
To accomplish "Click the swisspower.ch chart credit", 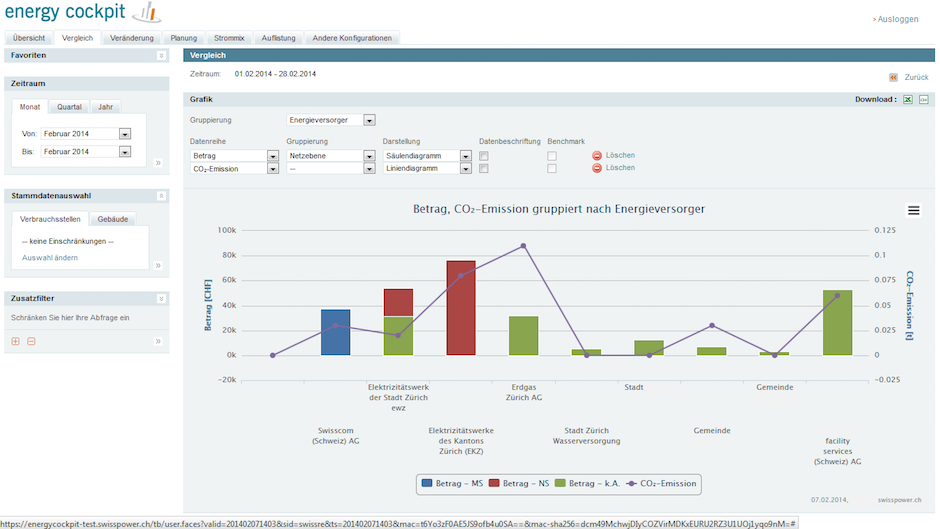I will coord(899,500).
